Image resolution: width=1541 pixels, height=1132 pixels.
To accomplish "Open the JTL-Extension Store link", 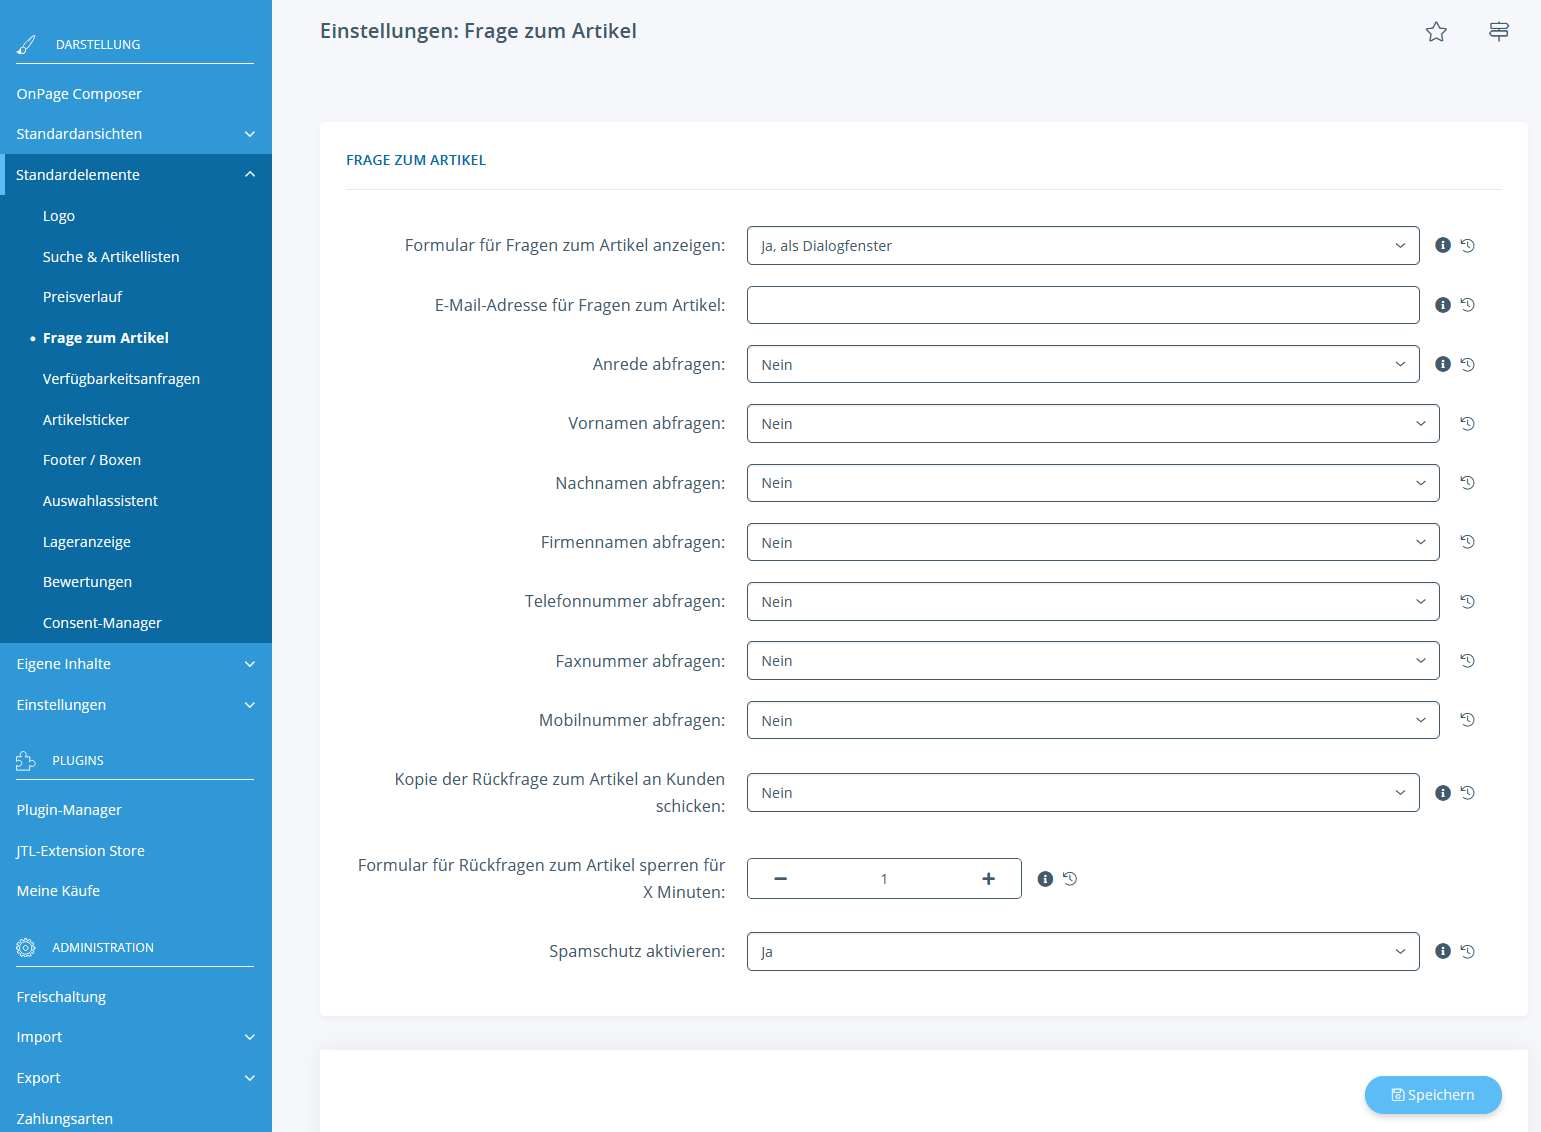I will (x=81, y=851).
